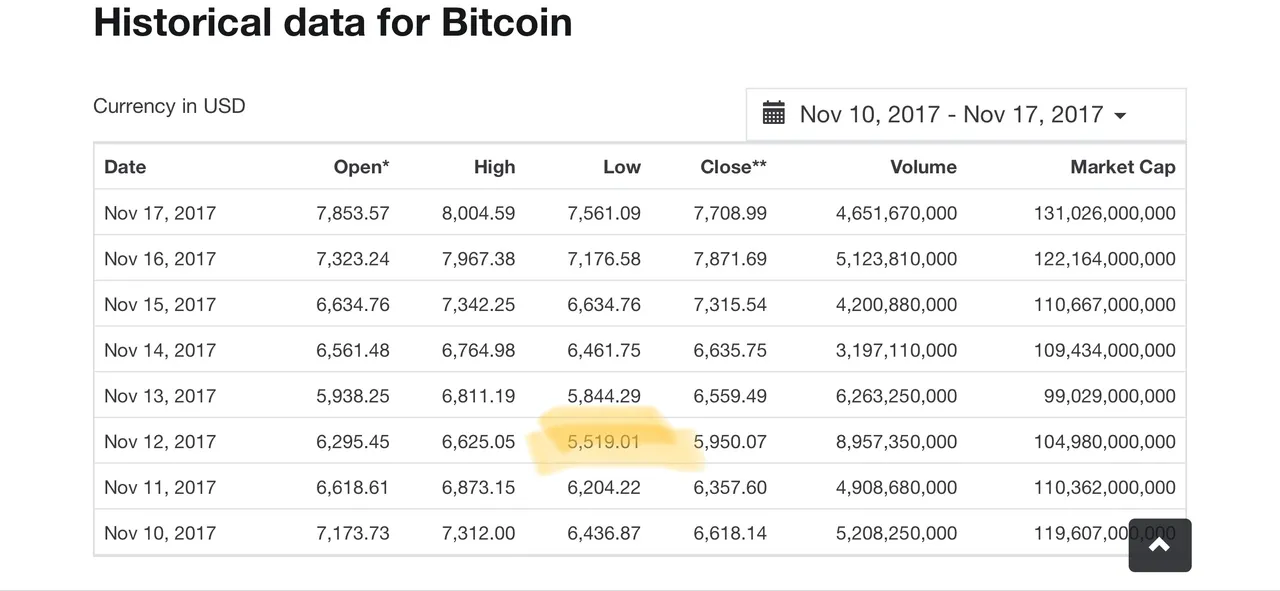Select the Open* column header
Viewport: 1280px width, 591px height.
coord(361,167)
